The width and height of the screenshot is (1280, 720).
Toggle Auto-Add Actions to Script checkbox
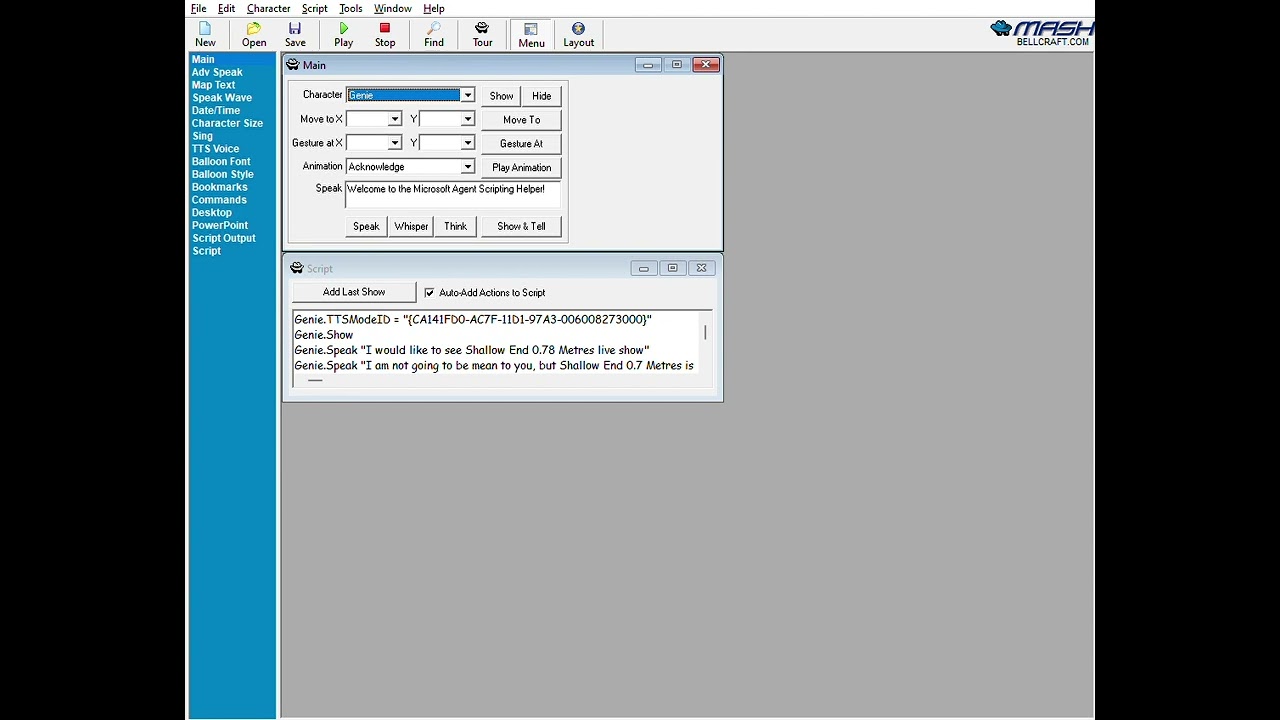point(429,293)
